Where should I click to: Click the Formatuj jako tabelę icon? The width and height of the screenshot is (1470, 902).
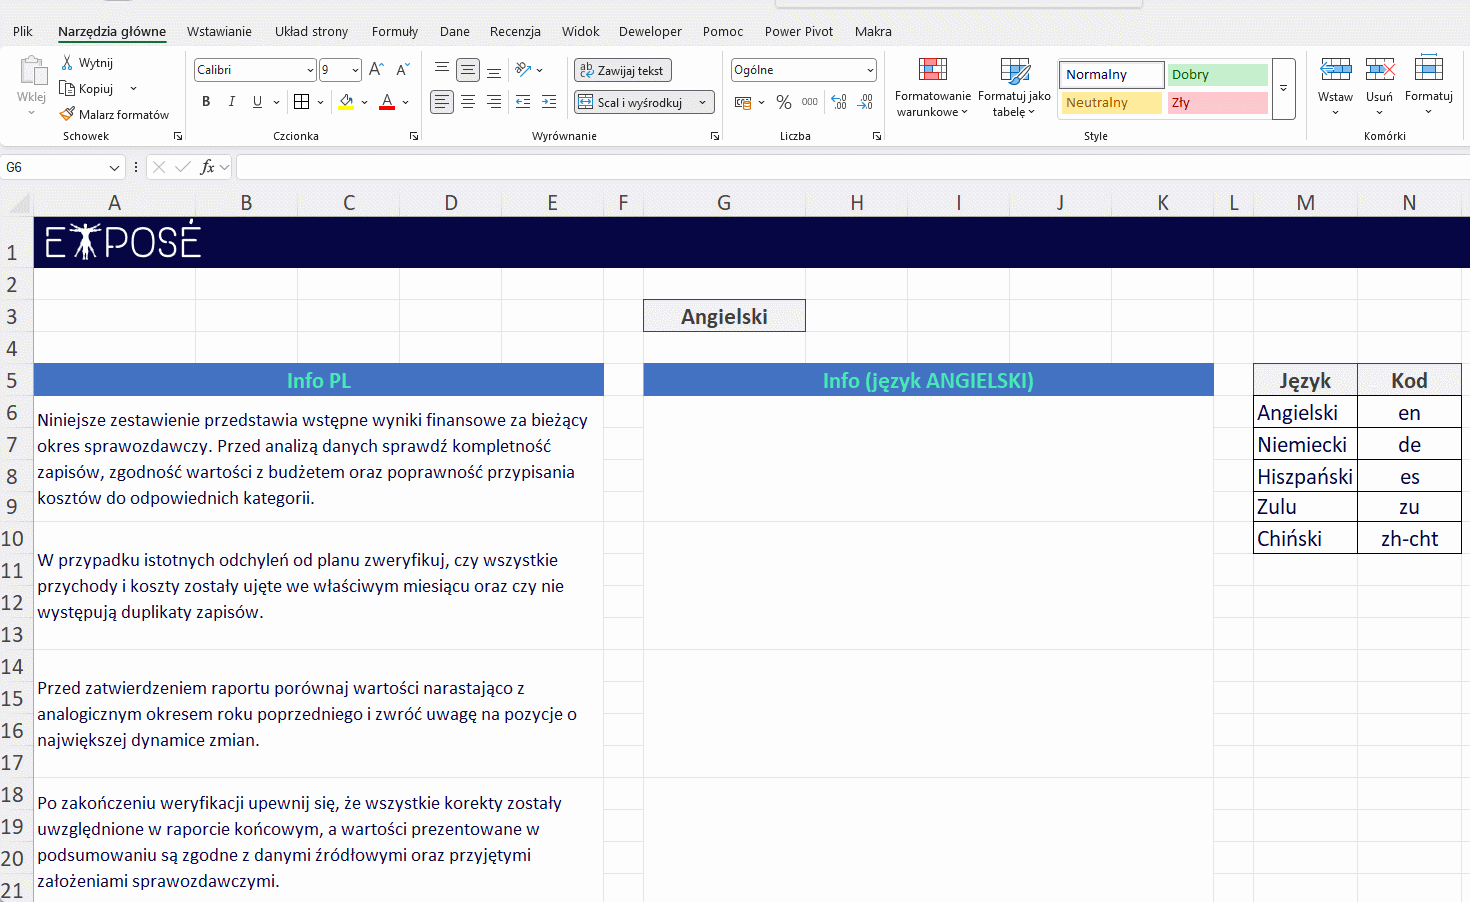1014,70
